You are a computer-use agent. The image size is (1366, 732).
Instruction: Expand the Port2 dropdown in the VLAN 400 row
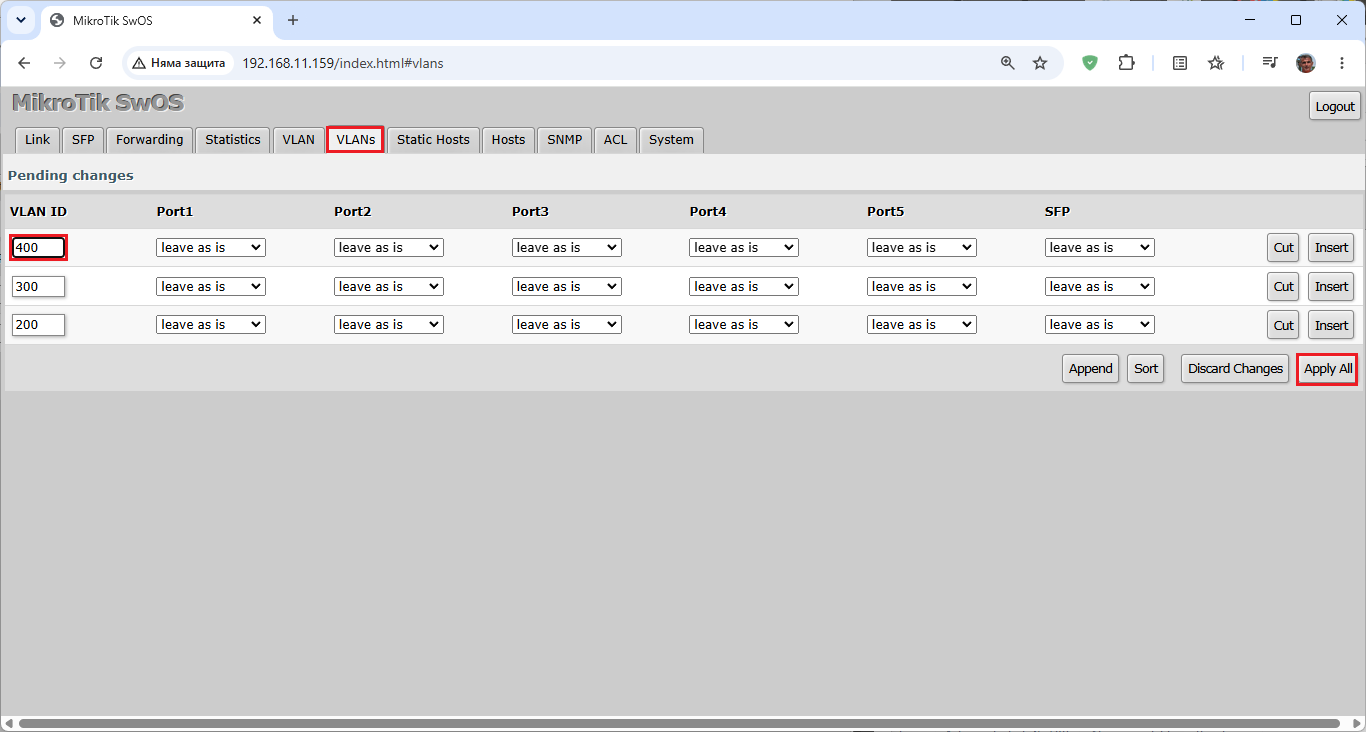point(389,248)
